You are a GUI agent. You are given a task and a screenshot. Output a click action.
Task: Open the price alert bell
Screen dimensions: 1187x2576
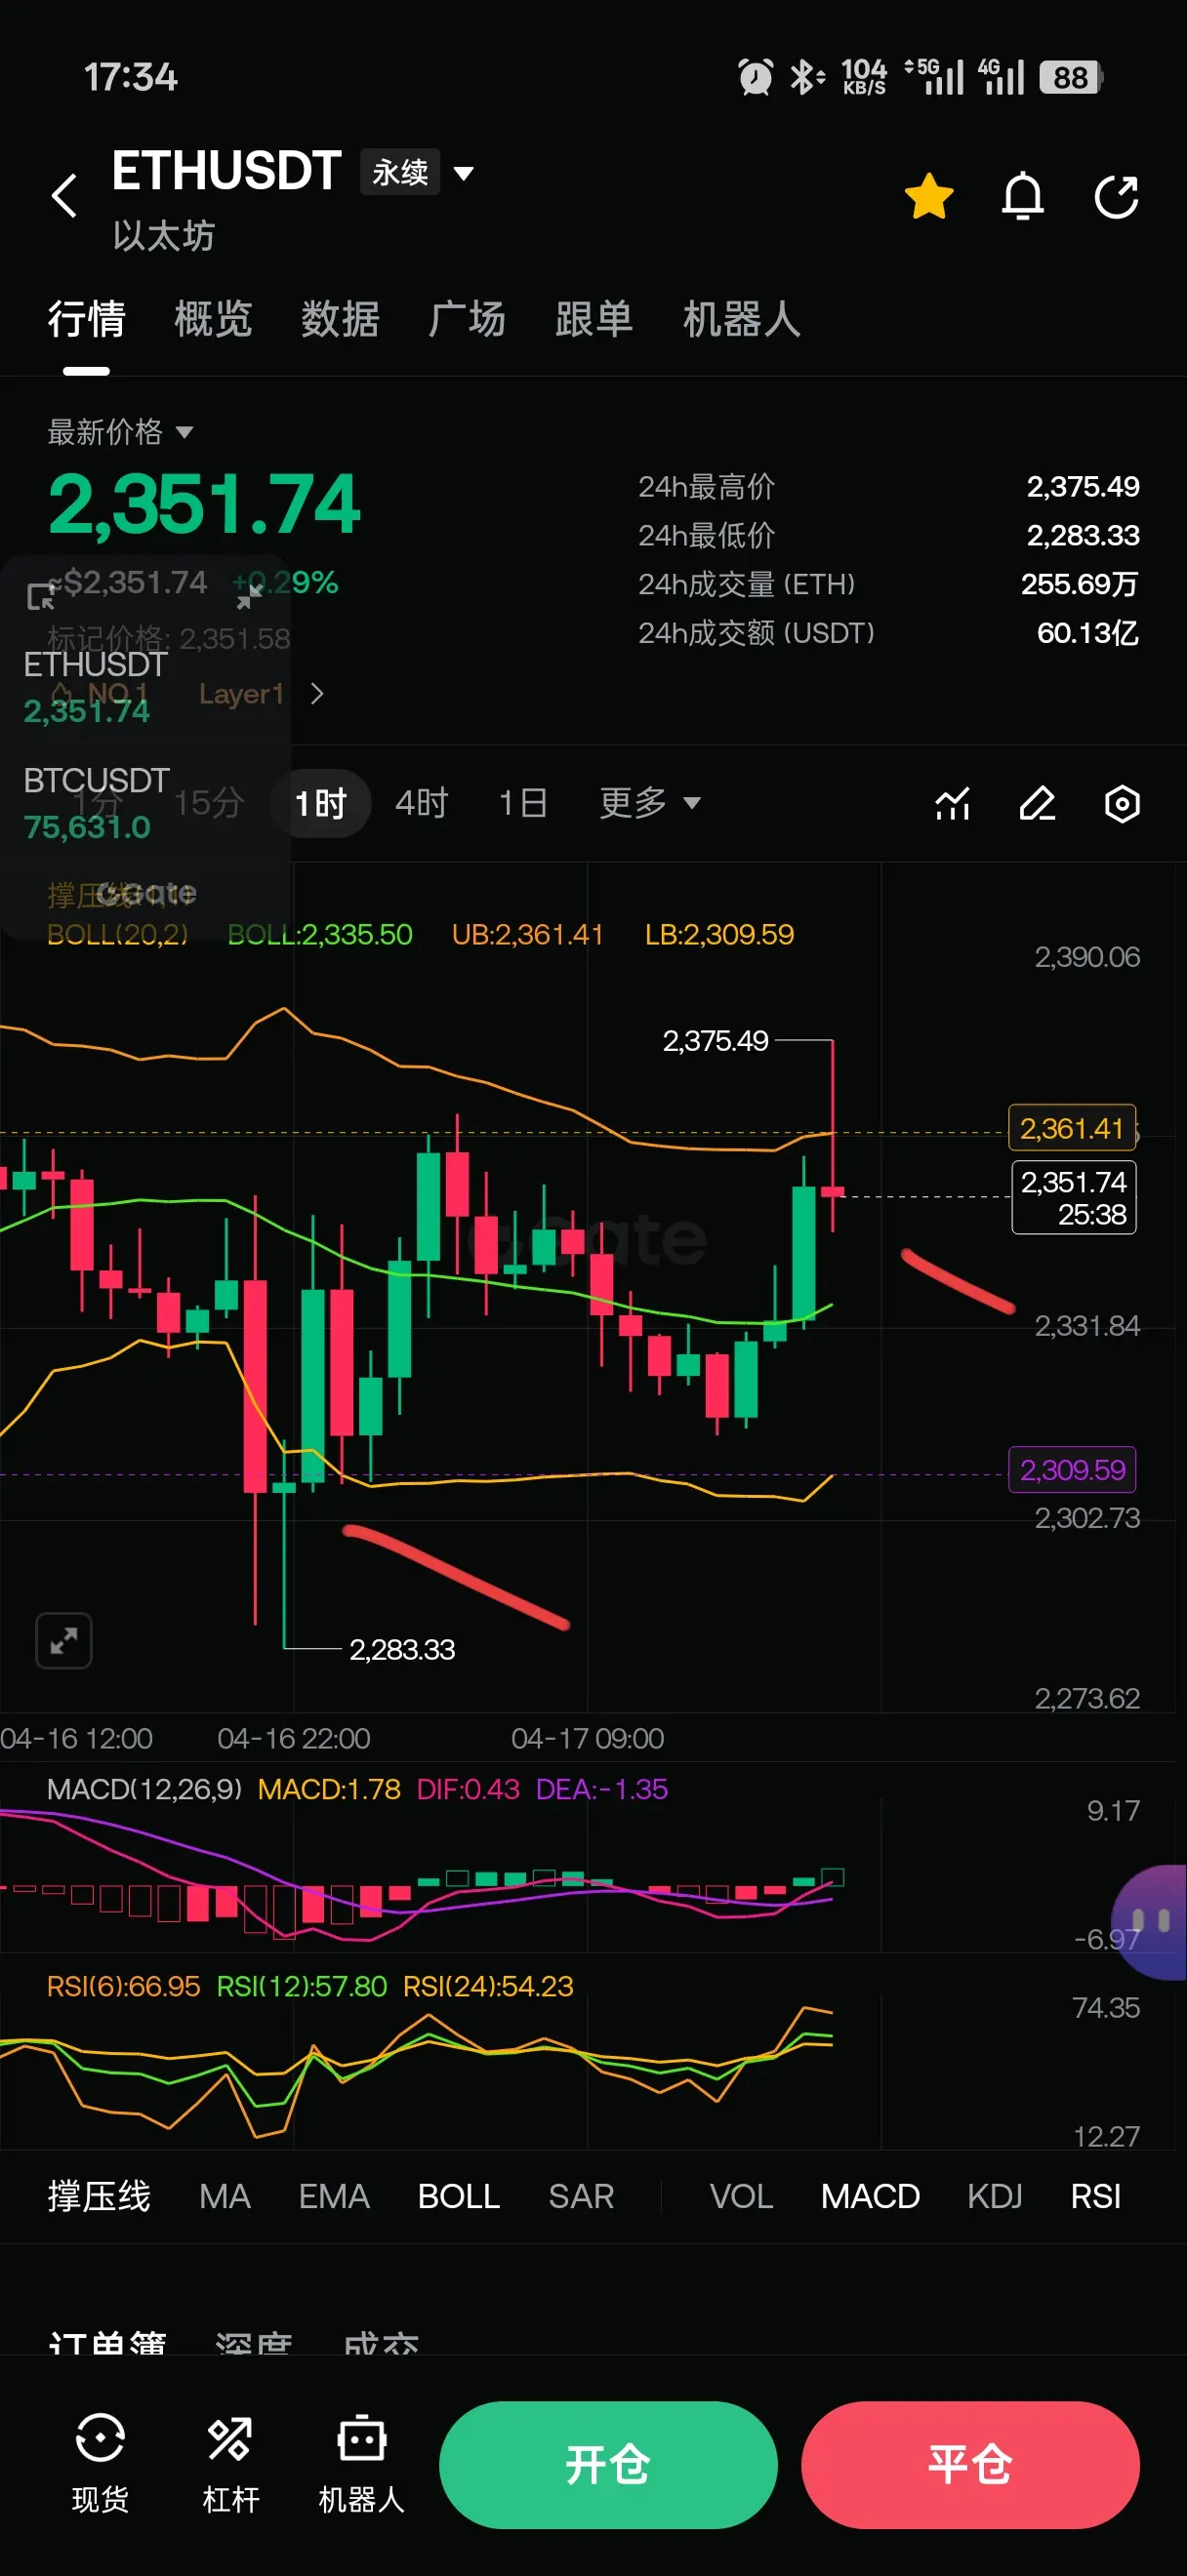(x=1023, y=196)
